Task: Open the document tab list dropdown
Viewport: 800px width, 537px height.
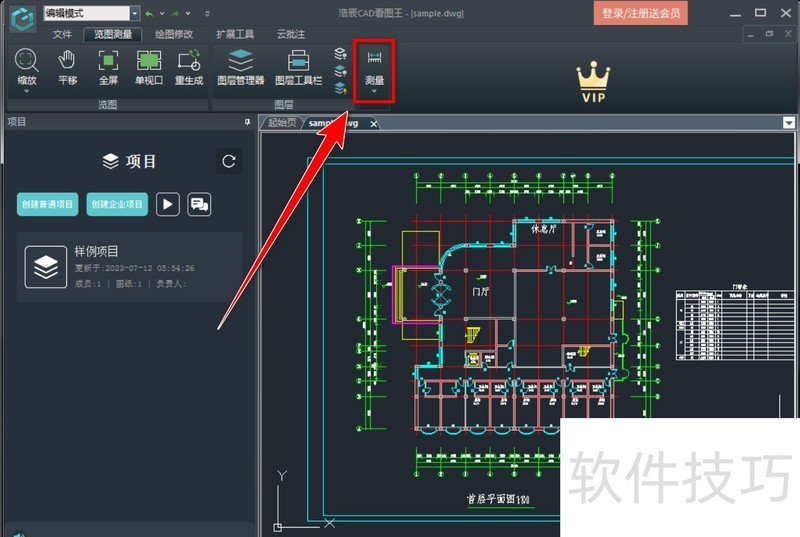Action: click(x=789, y=123)
